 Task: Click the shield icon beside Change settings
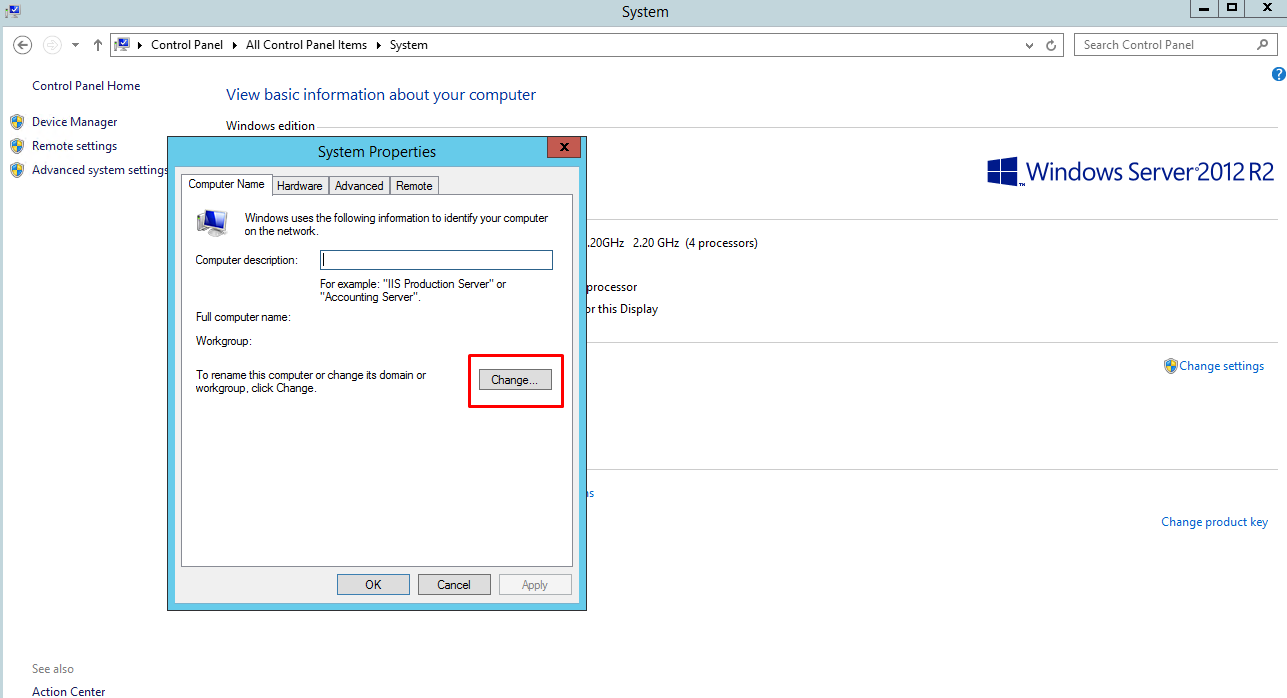click(x=1170, y=366)
